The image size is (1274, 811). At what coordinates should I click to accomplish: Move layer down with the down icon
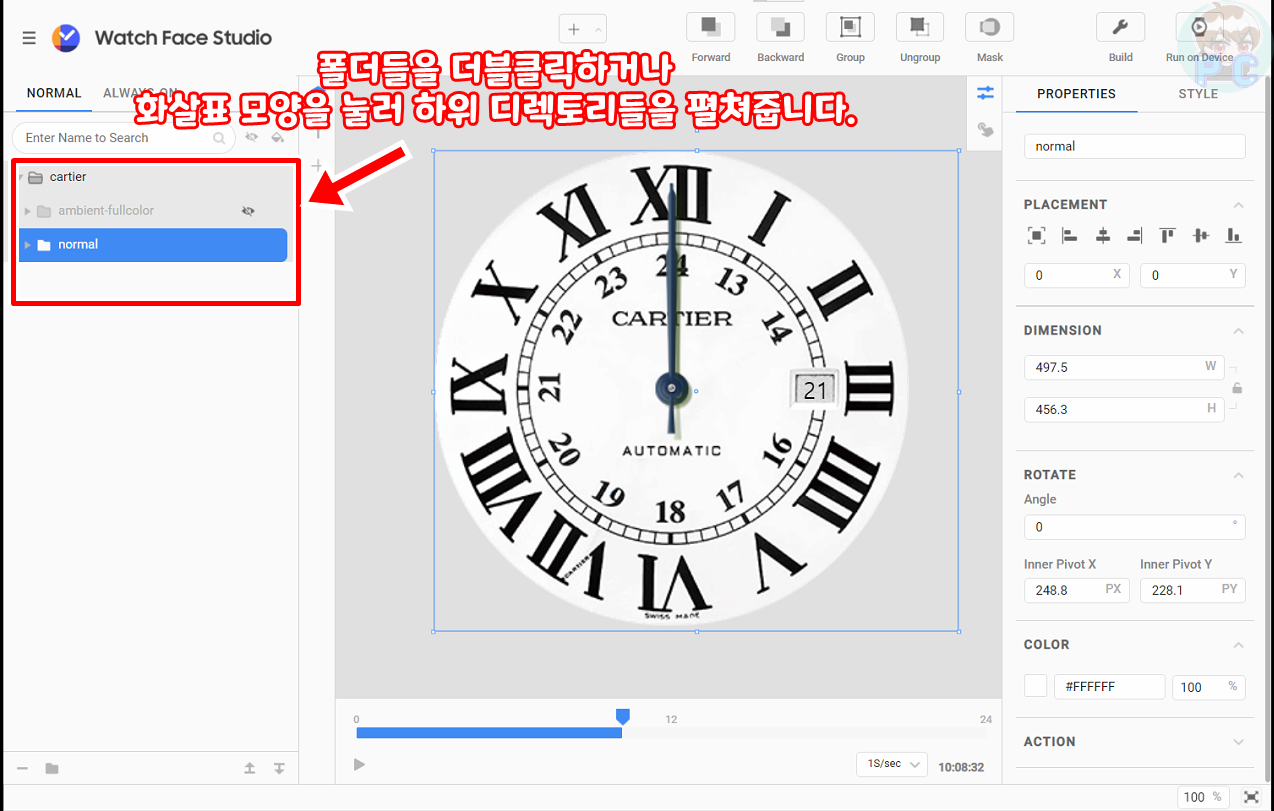(279, 768)
